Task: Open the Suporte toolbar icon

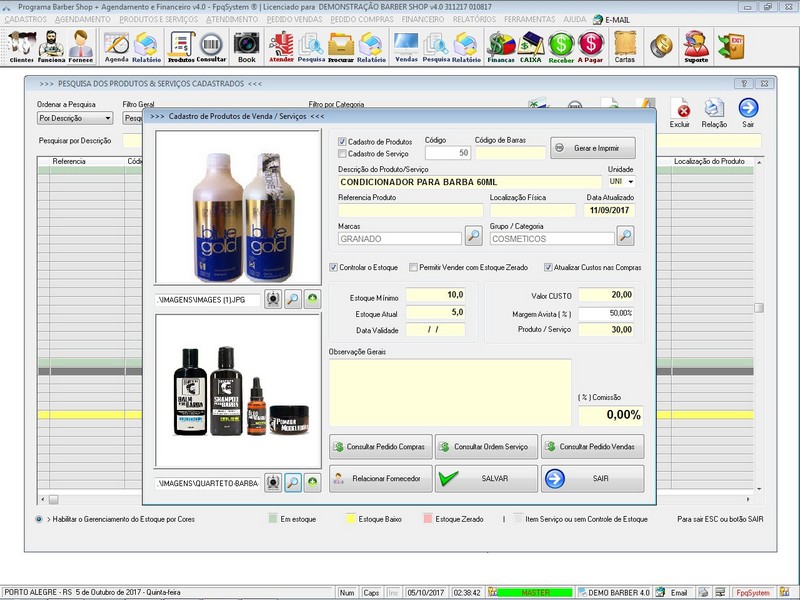Action: (696, 46)
